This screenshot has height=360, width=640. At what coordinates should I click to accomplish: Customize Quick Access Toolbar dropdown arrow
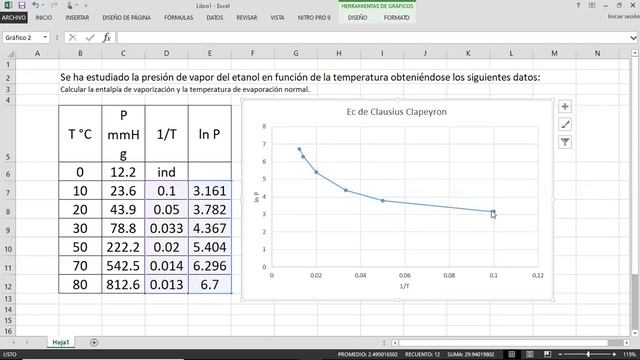[86, 6]
